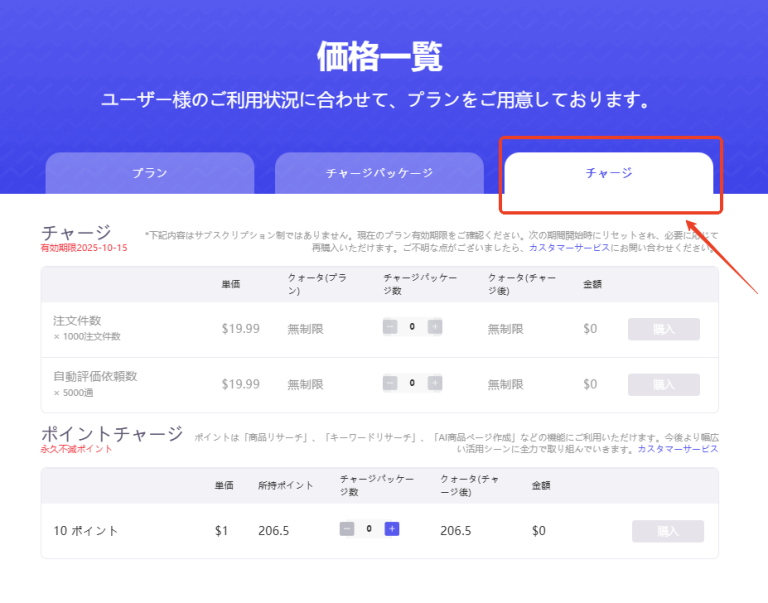The width and height of the screenshot is (768, 603).
Task: Click plus icon in 自動評価依頼数 row
Action: 435,383
